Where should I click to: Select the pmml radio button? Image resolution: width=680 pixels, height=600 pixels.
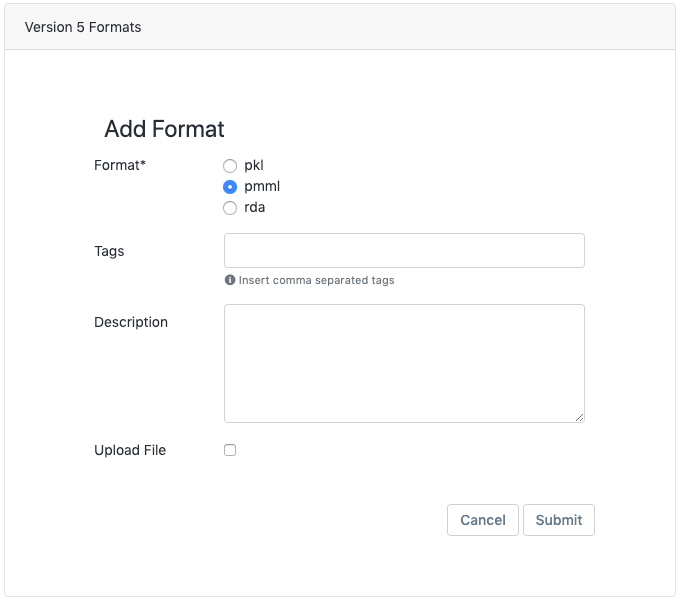click(230, 187)
